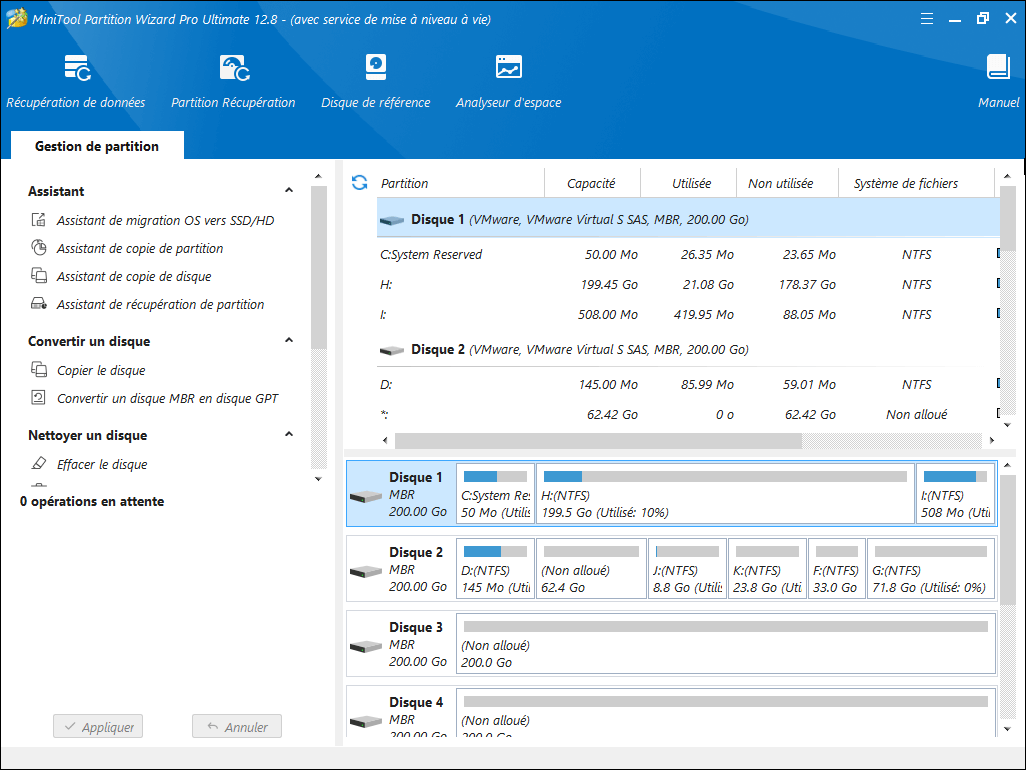Screen dimensions: 1026x770
Task: Collapse the Nettoyer un disque section
Action: [x=289, y=435]
